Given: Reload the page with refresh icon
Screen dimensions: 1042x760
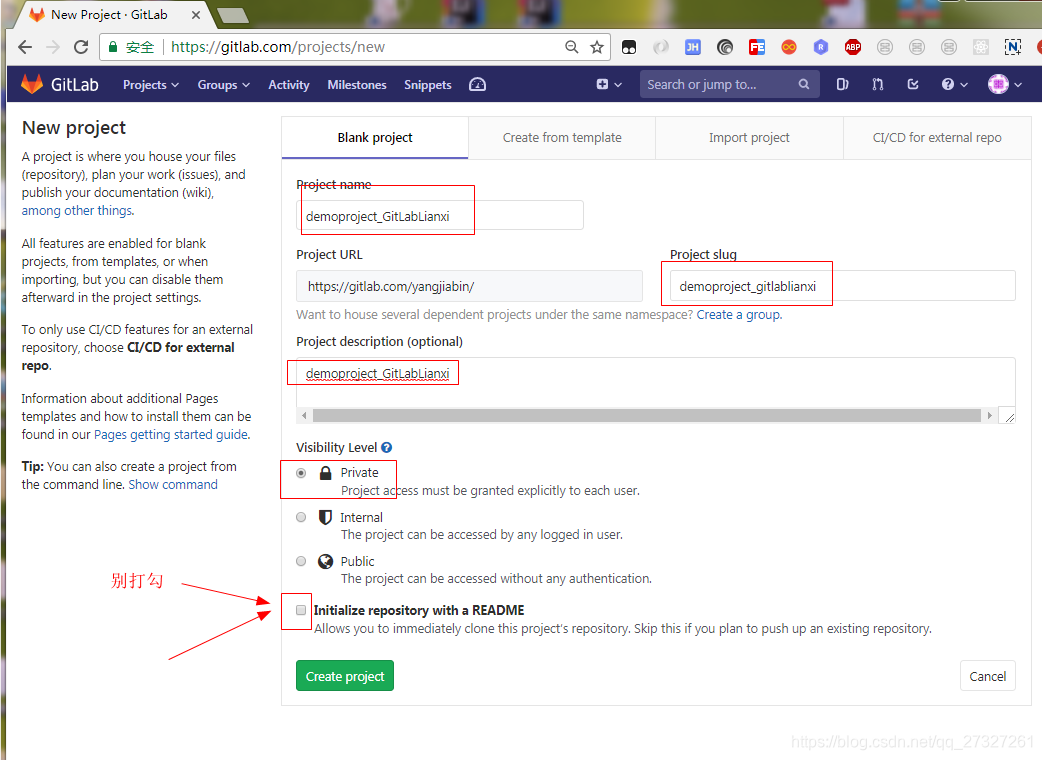Looking at the screenshot, I should [x=81, y=47].
